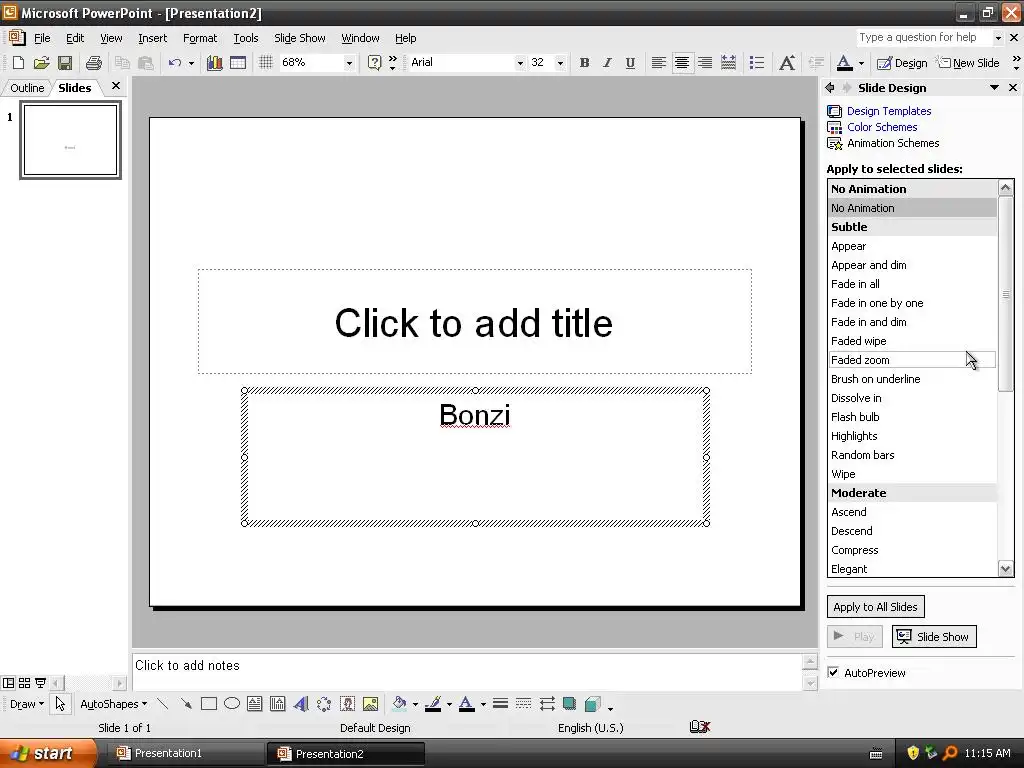Image resolution: width=1024 pixels, height=768 pixels.
Task: Open the Slide Show menu
Action: point(300,38)
